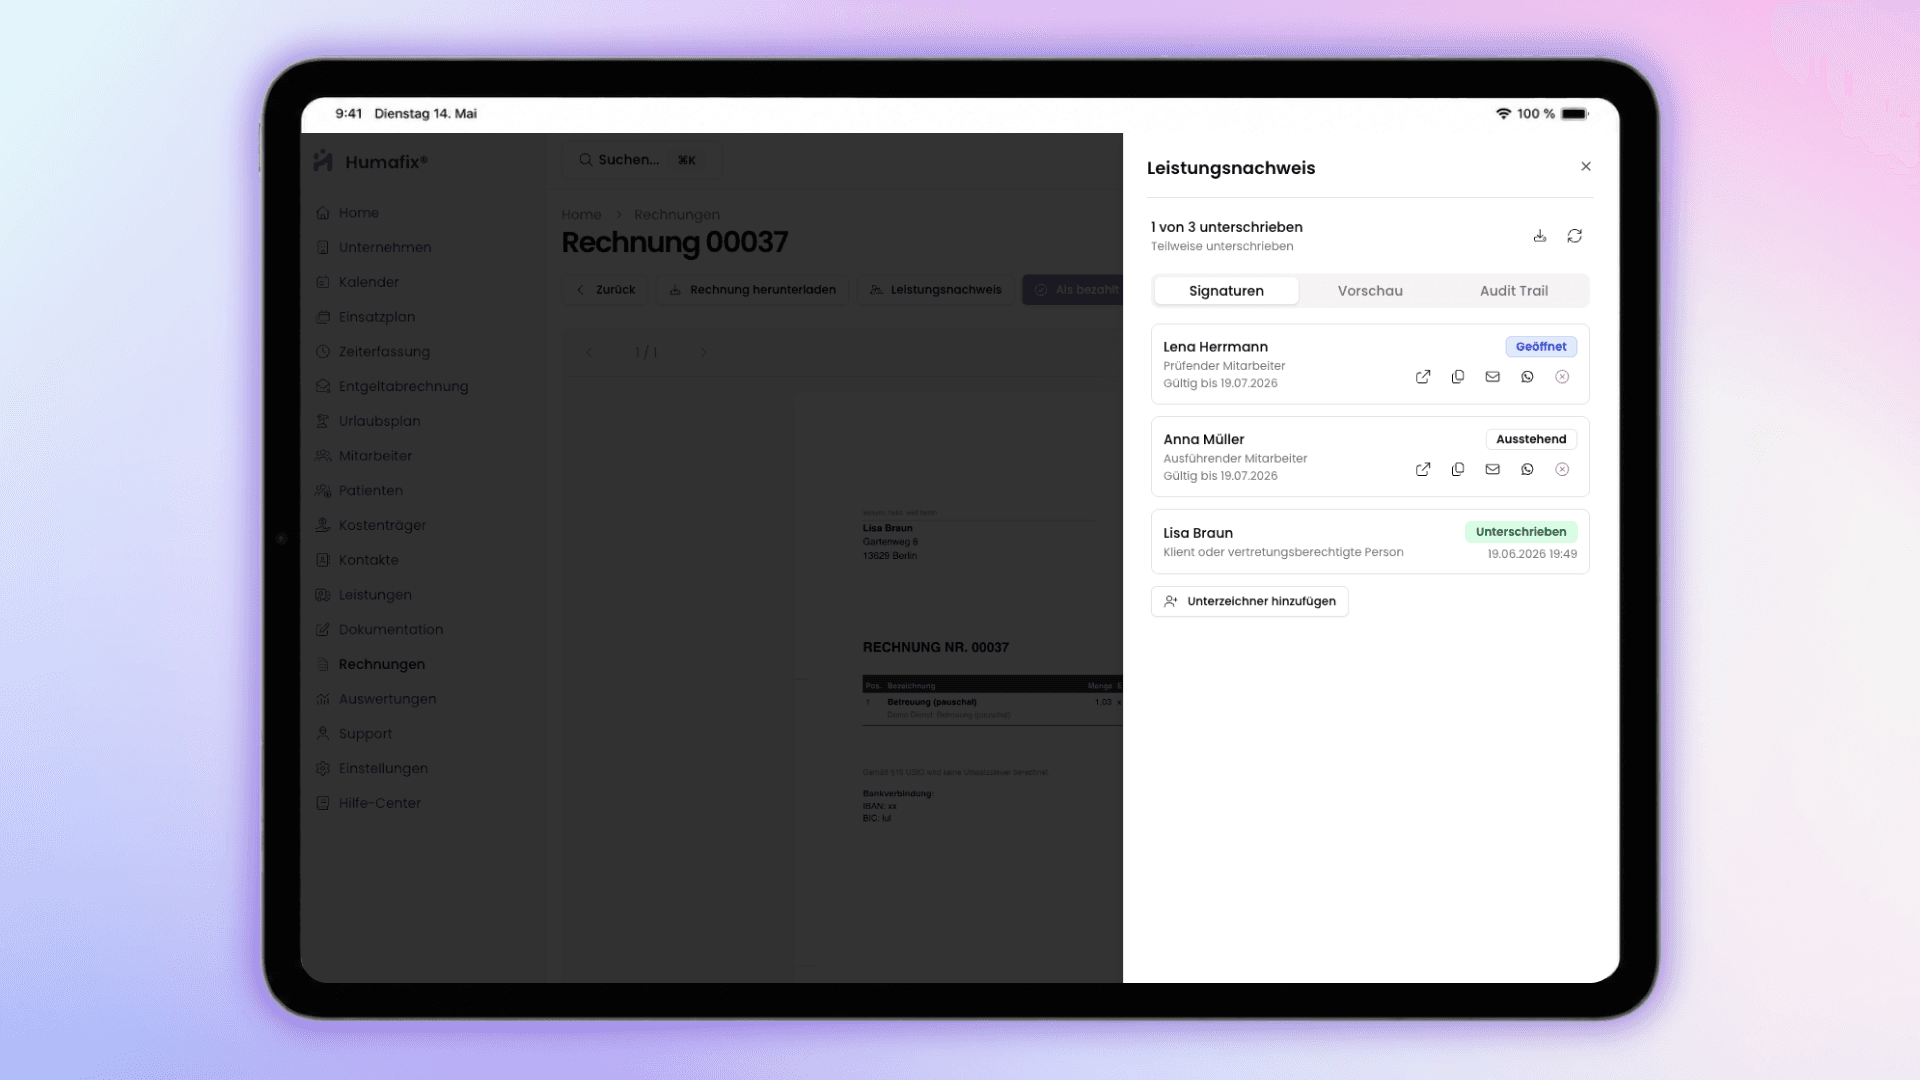Open Zeiterfassung in the sidebar
Screen dimensions: 1920x1080
[372, 352]
